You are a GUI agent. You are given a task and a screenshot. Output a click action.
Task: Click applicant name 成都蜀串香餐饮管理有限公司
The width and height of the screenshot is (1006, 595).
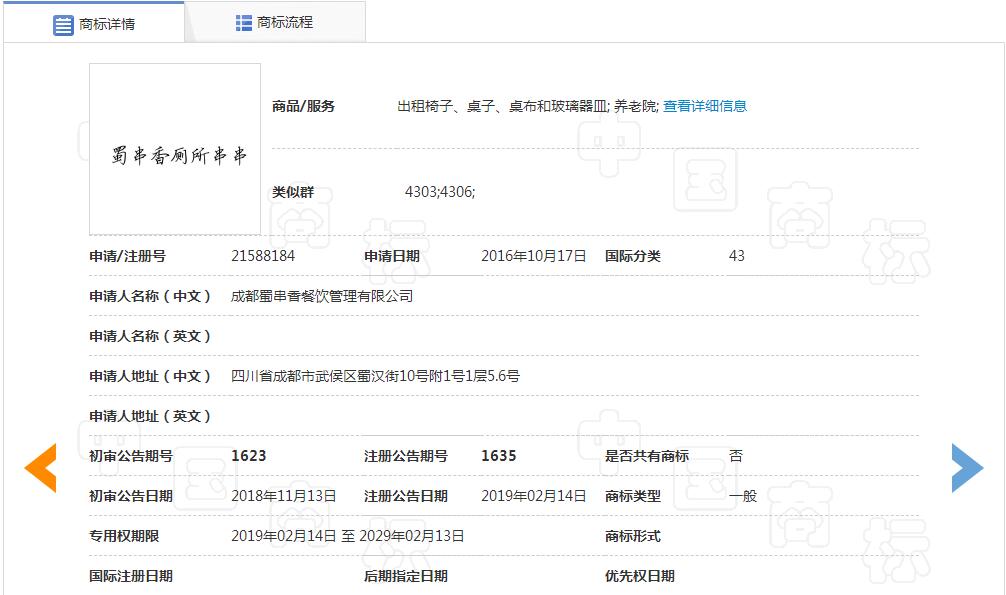pos(320,295)
